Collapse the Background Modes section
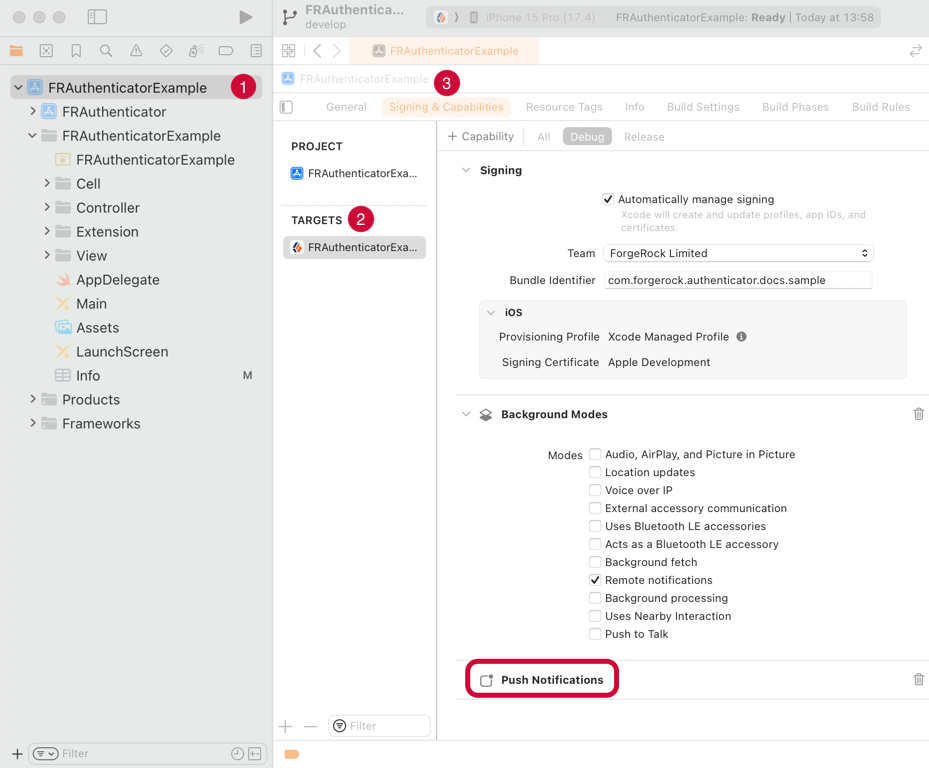Image resolution: width=929 pixels, height=768 pixels. coord(464,414)
